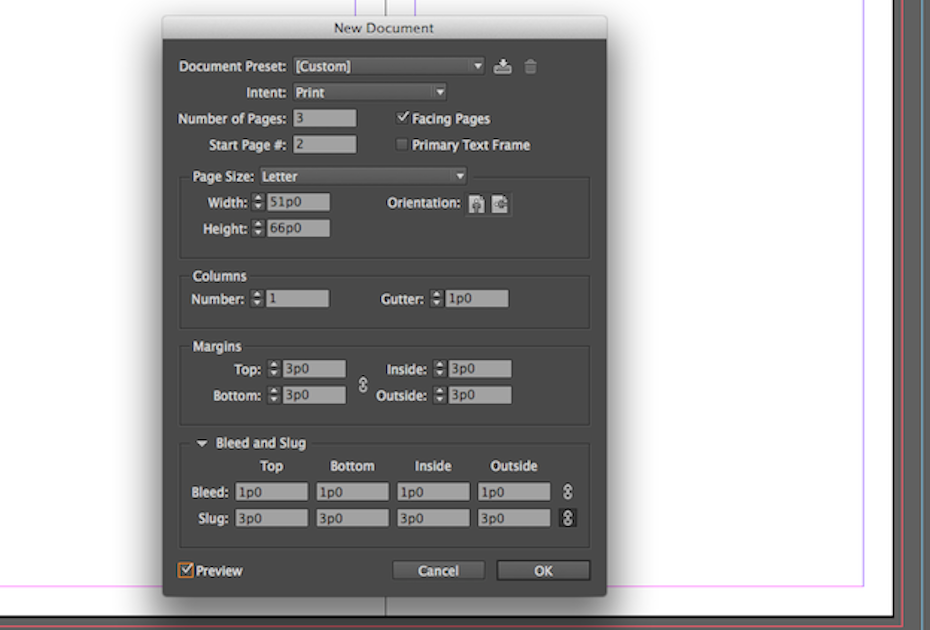The height and width of the screenshot is (630, 930).
Task: Collapse the Bleed and Slug section
Action: [x=202, y=443]
